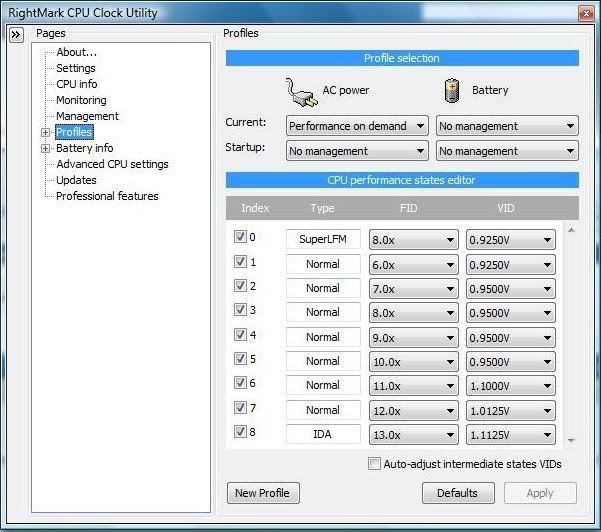The height and width of the screenshot is (532, 601).
Task: Uncheck the index 0 state checkbox
Action: pyautogui.click(x=240, y=236)
